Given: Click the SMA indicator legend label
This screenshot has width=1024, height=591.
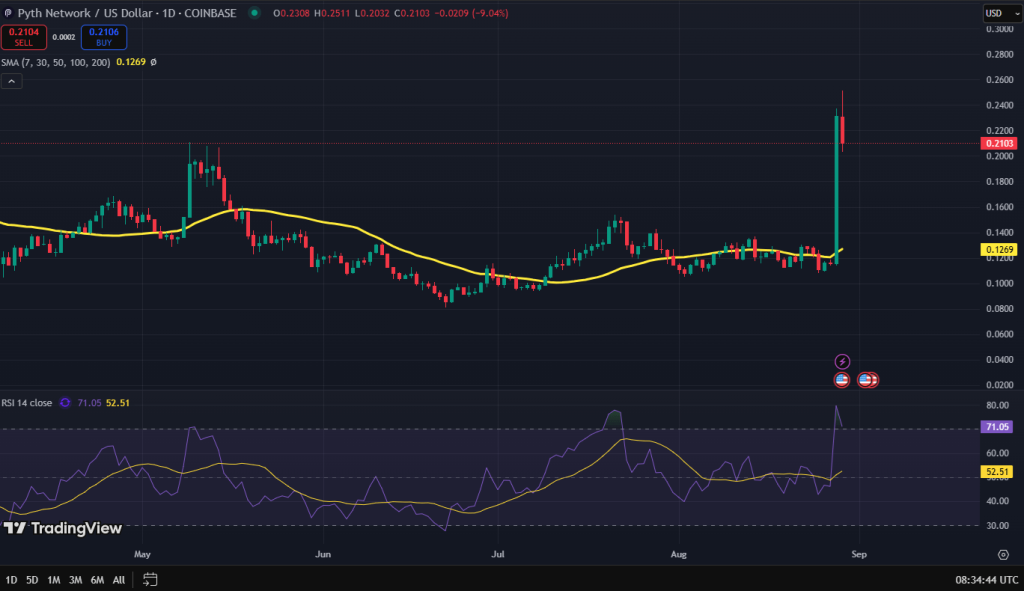Looking at the screenshot, I should 56,62.
